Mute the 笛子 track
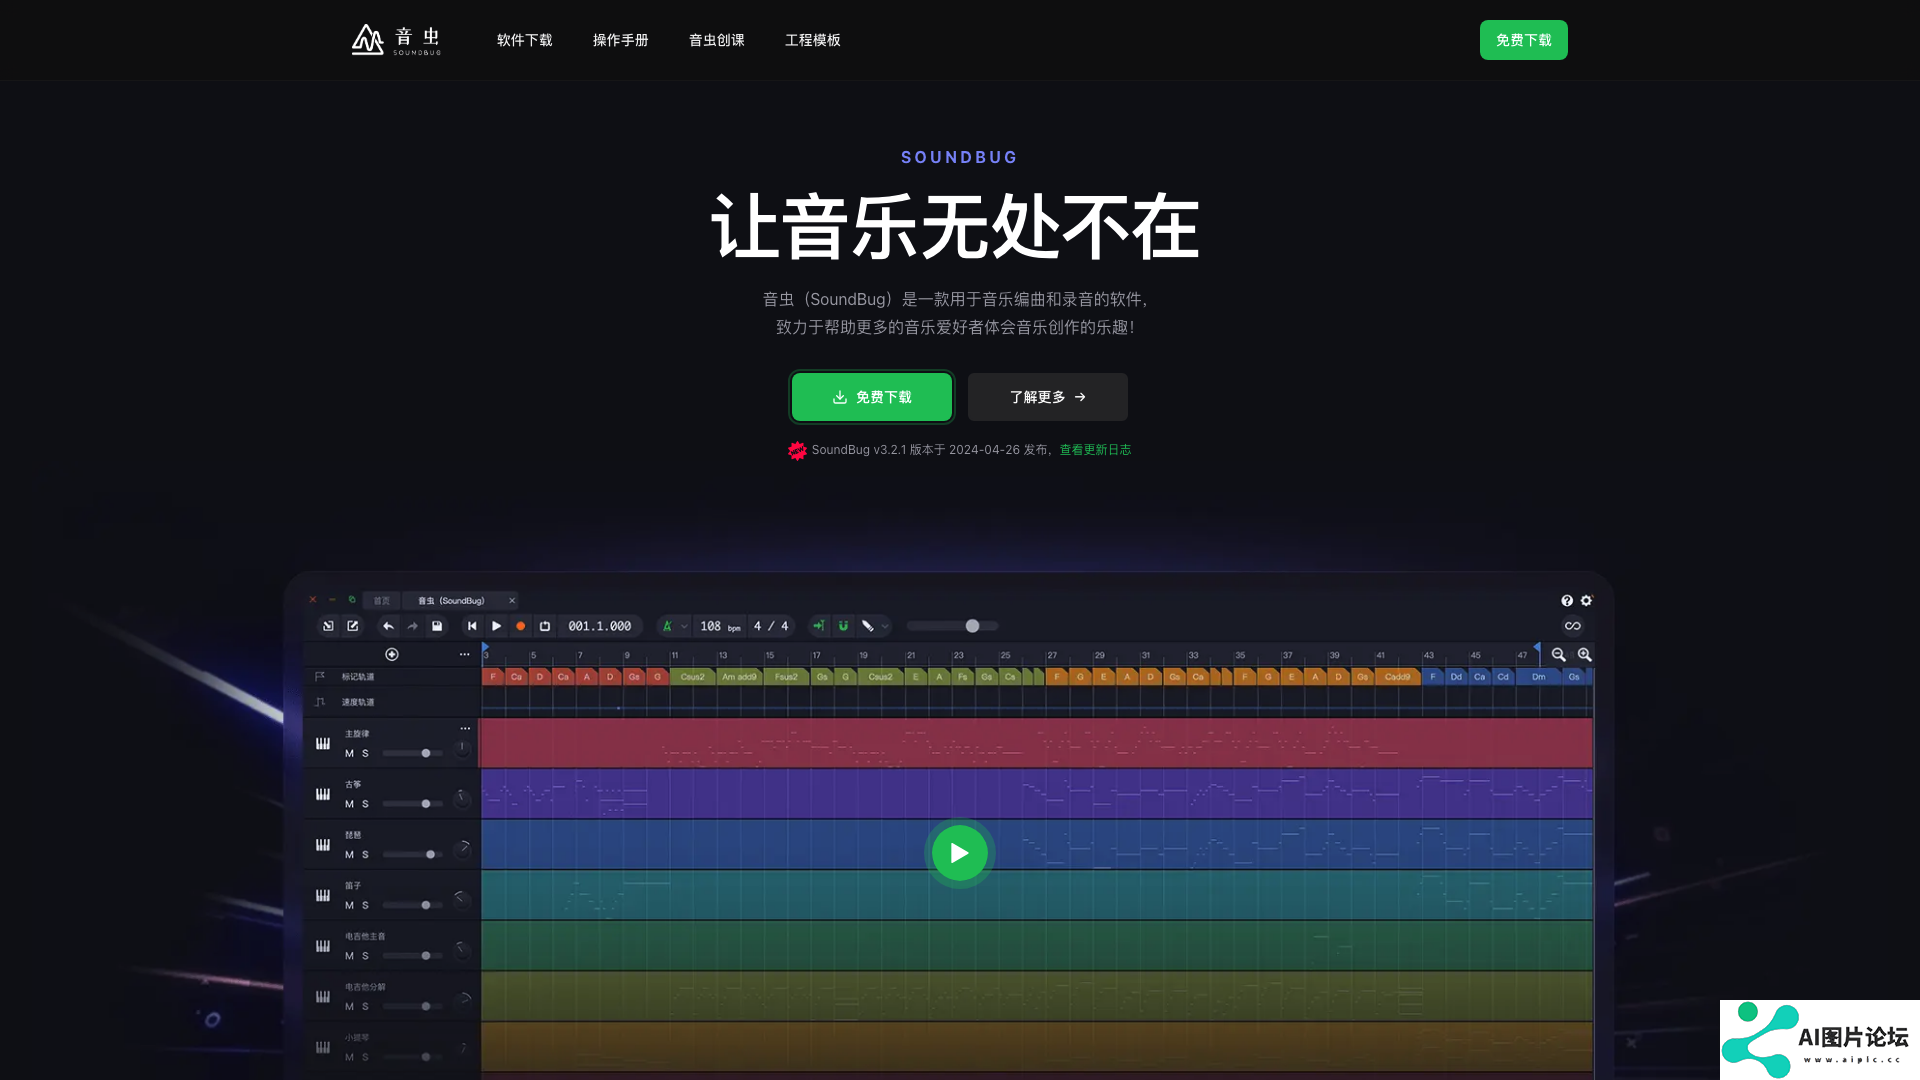The image size is (1920, 1080). coord(349,905)
